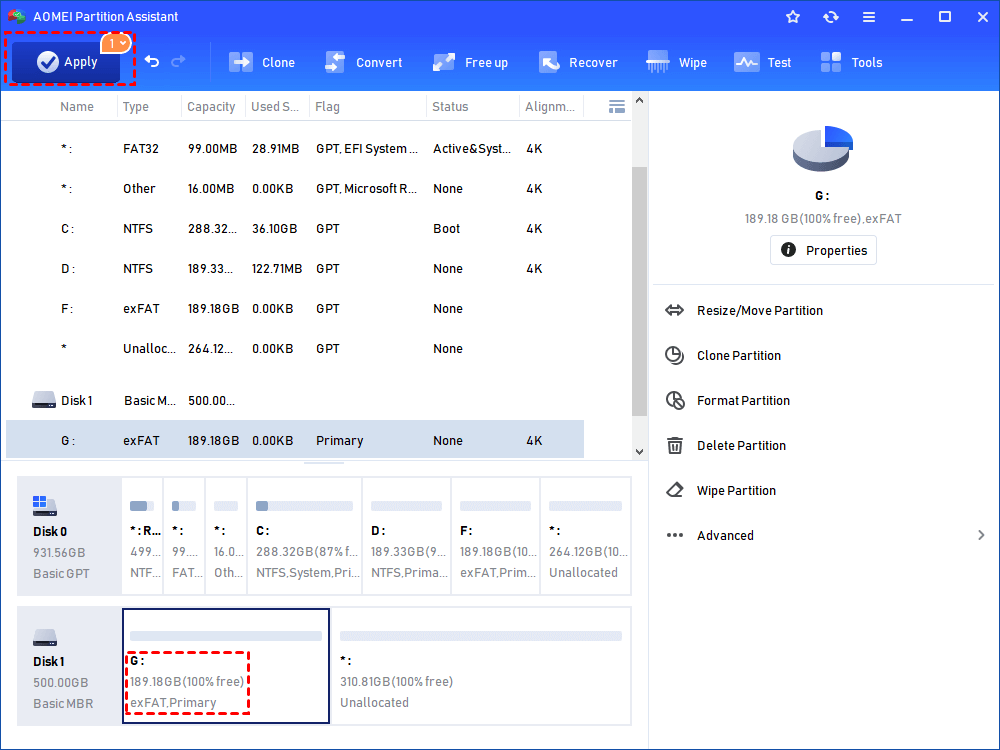The width and height of the screenshot is (1000, 750).
Task: Sort by the Alignment column header
Action: (550, 107)
